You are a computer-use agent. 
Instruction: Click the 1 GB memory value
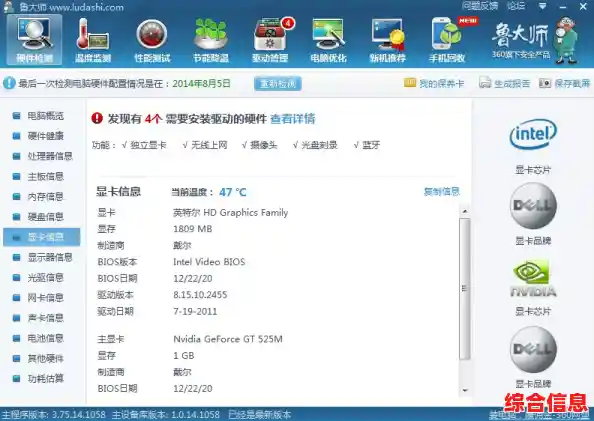184,355
